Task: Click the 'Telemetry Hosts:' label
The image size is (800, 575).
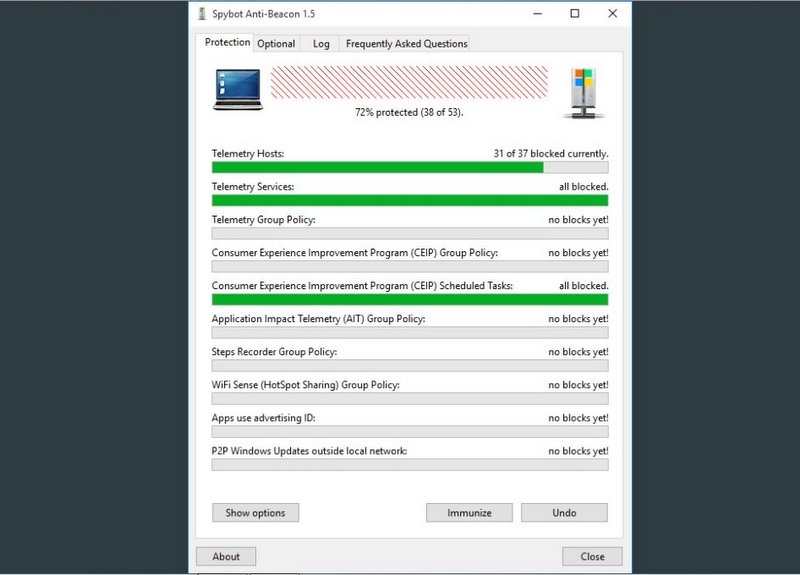Action: tap(248, 154)
